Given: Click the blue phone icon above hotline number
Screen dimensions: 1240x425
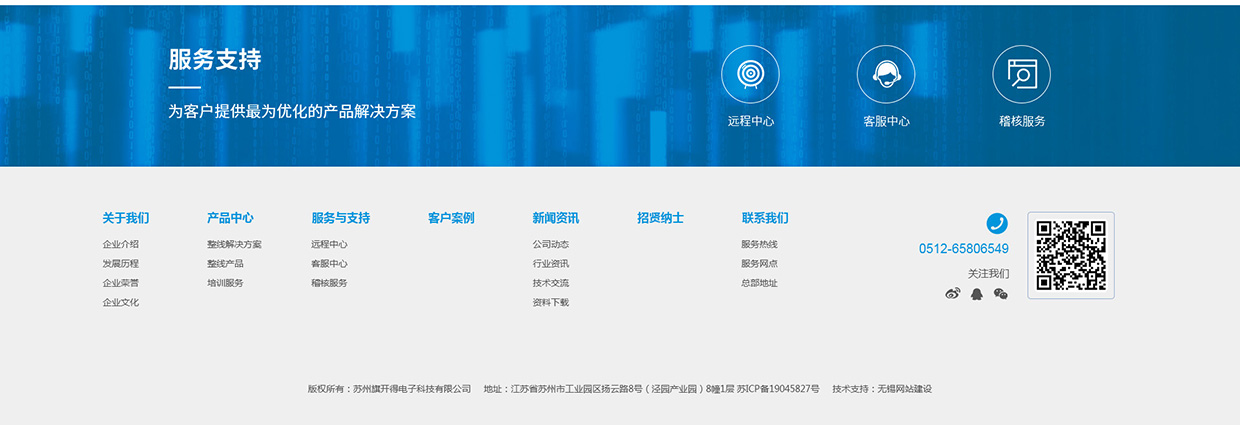Looking at the screenshot, I should point(997,223).
